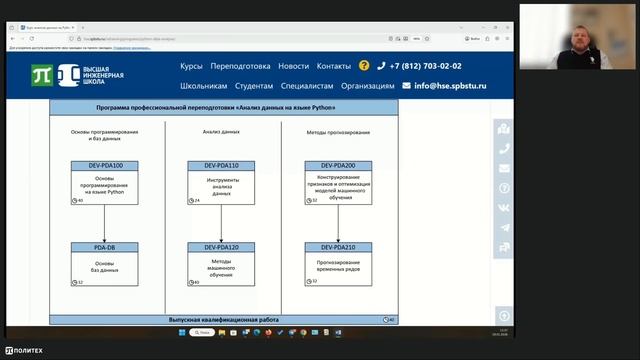Click the phone icon in side panel
The height and width of the screenshot is (360, 640).
tap(504, 149)
